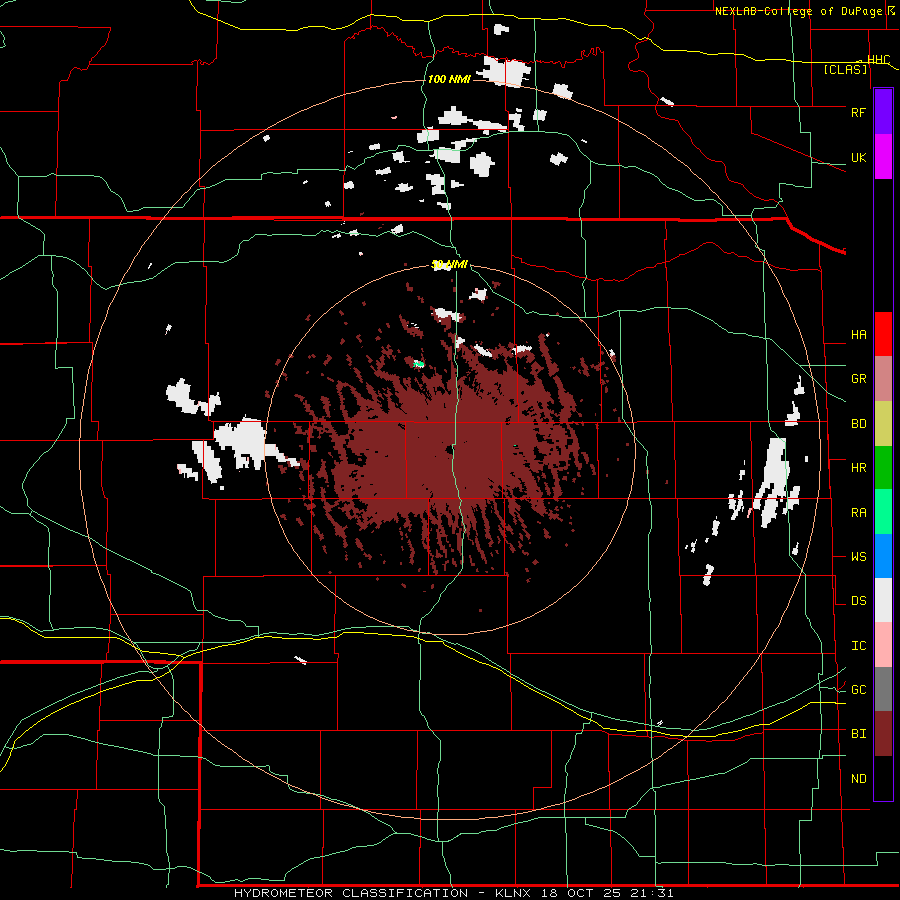This screenshot has width=900, height=900.
Task: Click the GC legend label
Action: (x=859, y=690)
